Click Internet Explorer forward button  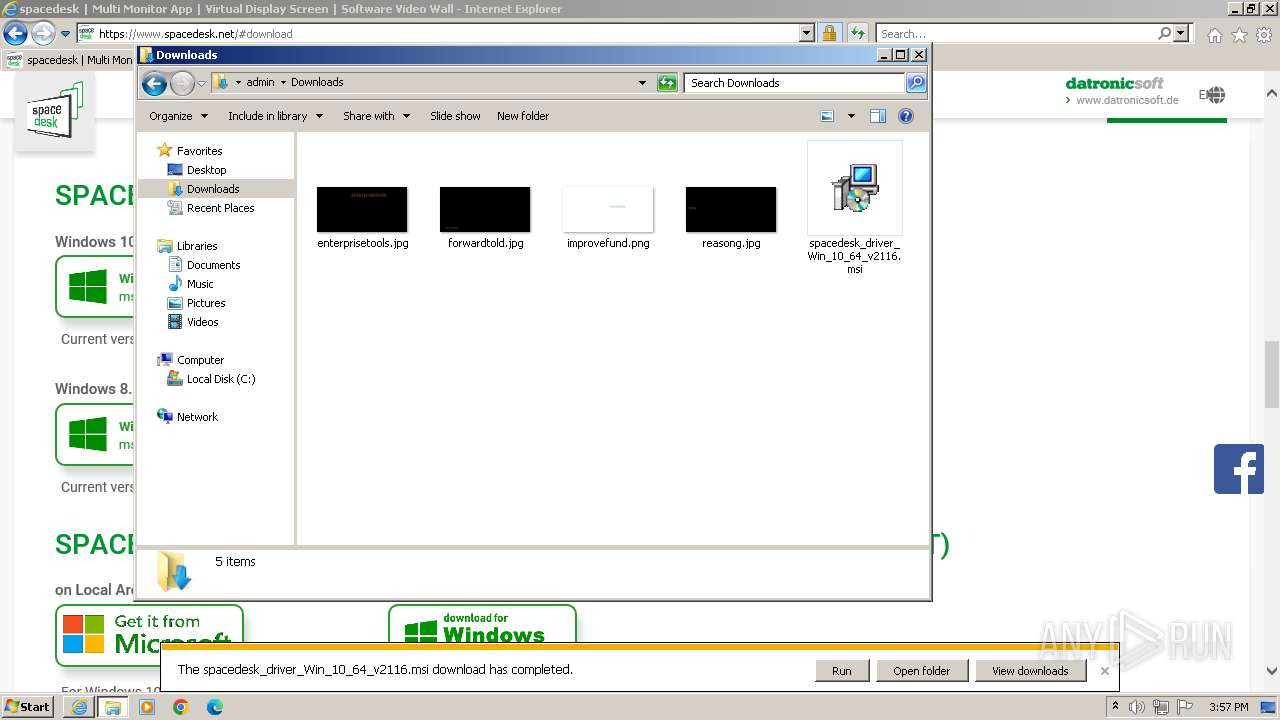coord(43,33)
